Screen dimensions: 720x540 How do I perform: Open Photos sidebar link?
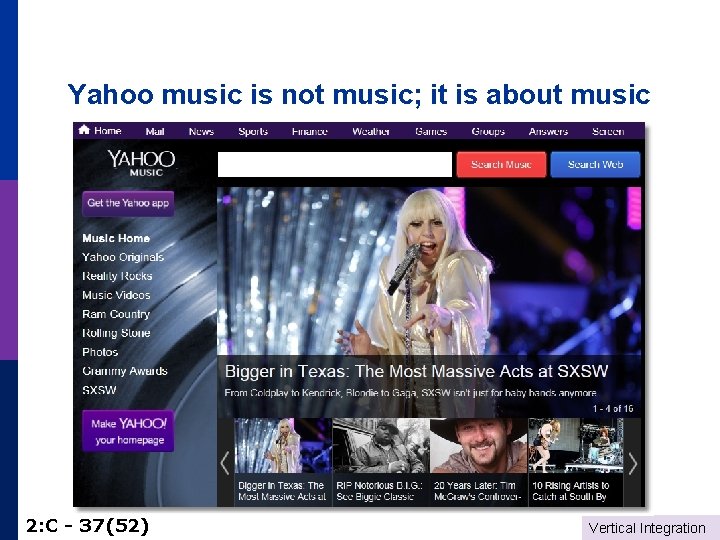point(100,352)
